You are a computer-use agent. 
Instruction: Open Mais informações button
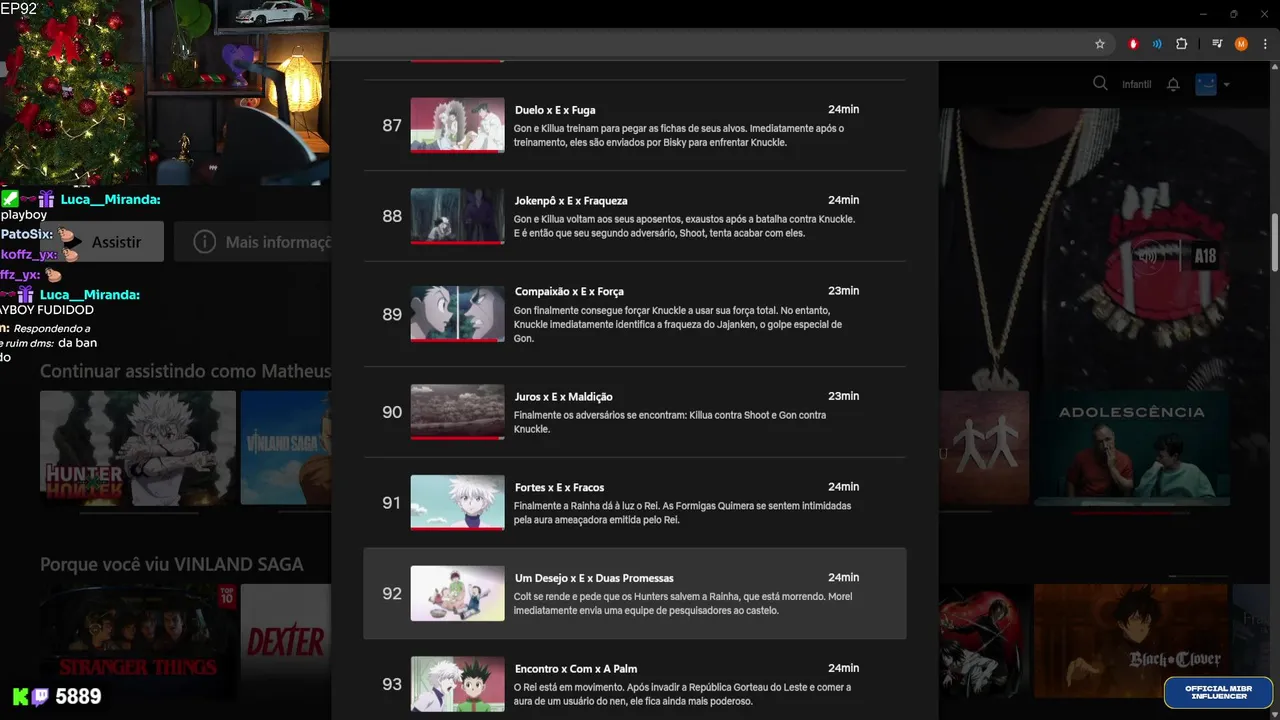coord(253,242)
